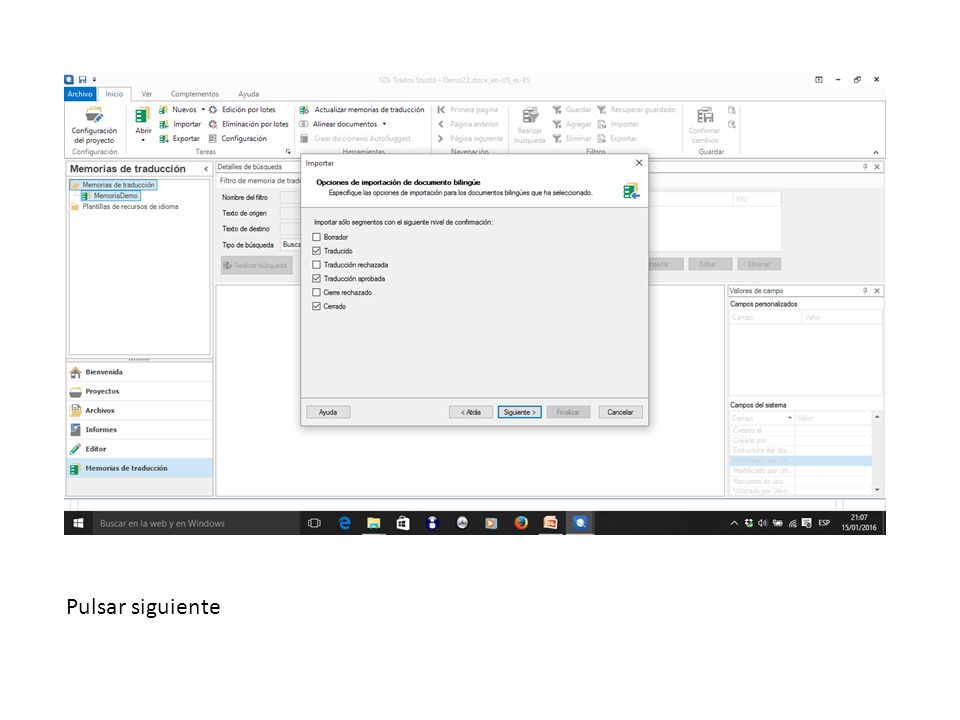Open the Archivo tab
Image resolution: width=960 pixels, height=720 pixels.
coord(80,94)
